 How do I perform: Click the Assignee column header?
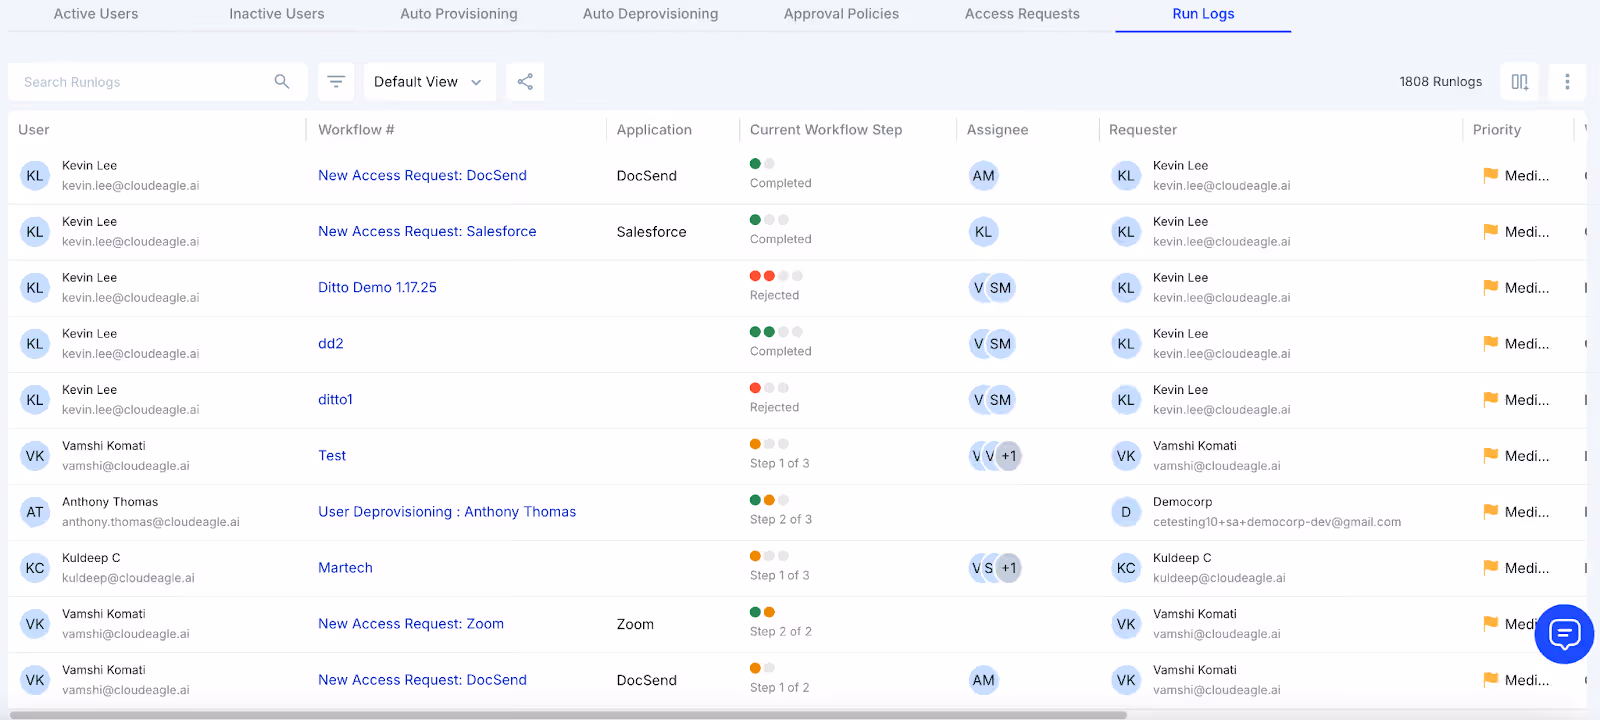pos(997,130)
